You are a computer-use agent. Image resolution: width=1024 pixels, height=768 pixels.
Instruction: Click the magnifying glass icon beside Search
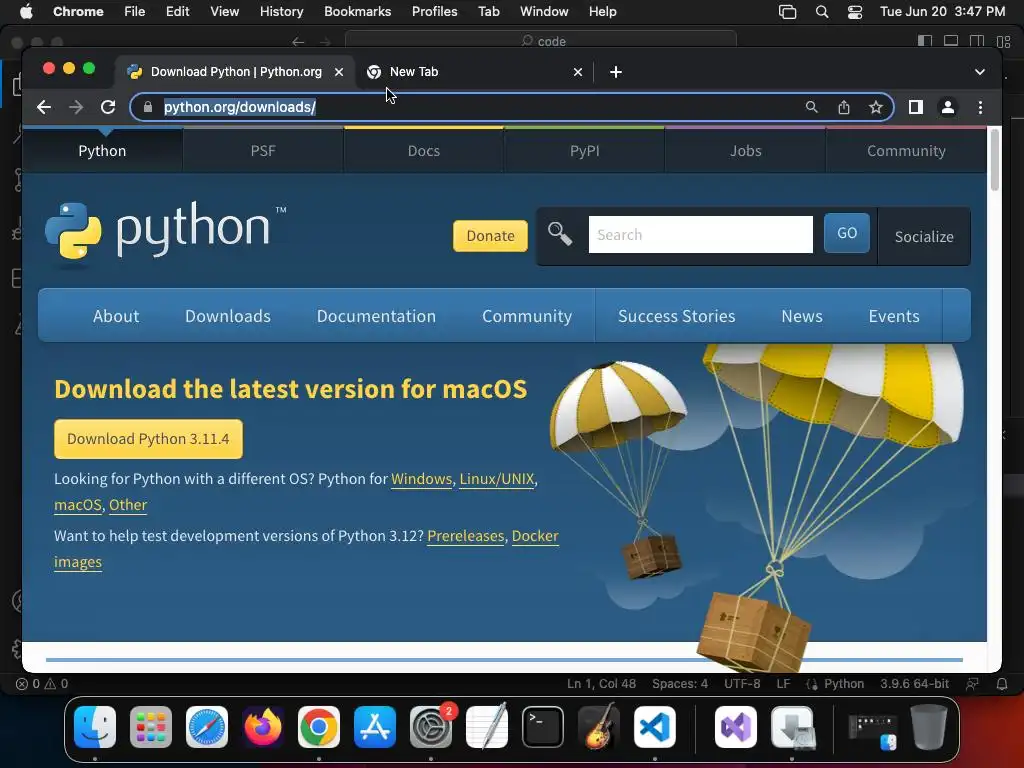[x=560, y=234]
